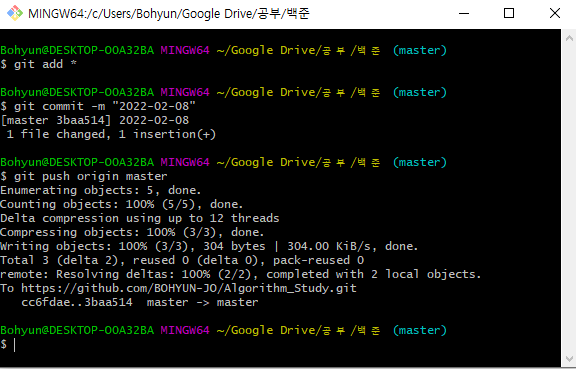Image resolution: width=576 pixels, height=369 pixels.
Task: Click the git commit -m "2022-02-08" command
Action: point(98,106)
